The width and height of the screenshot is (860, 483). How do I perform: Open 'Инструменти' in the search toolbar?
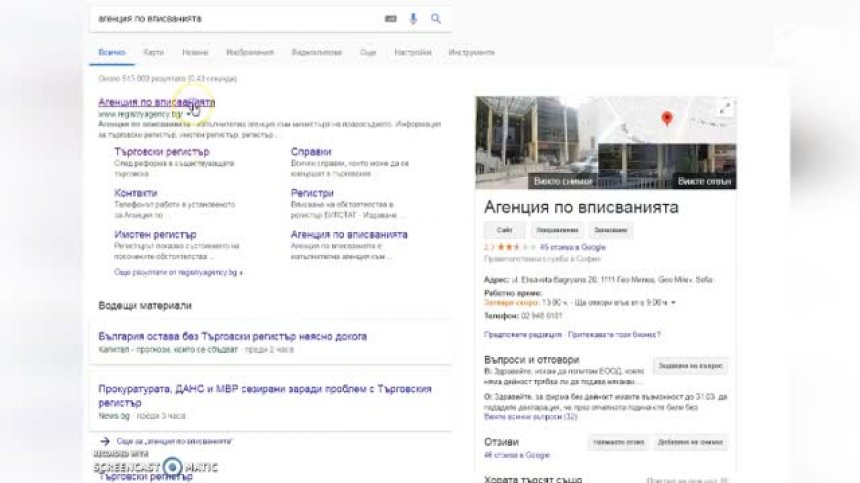471,53
